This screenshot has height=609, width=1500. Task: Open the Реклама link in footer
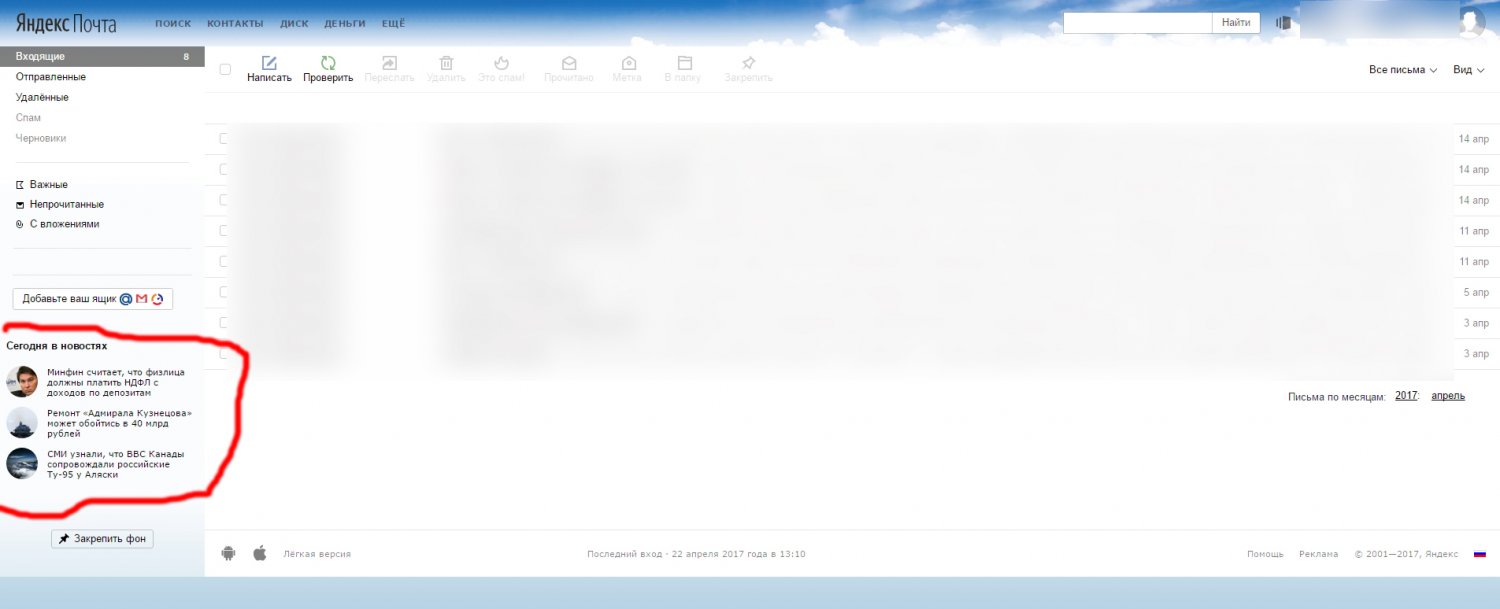[x=1318, y=554]
